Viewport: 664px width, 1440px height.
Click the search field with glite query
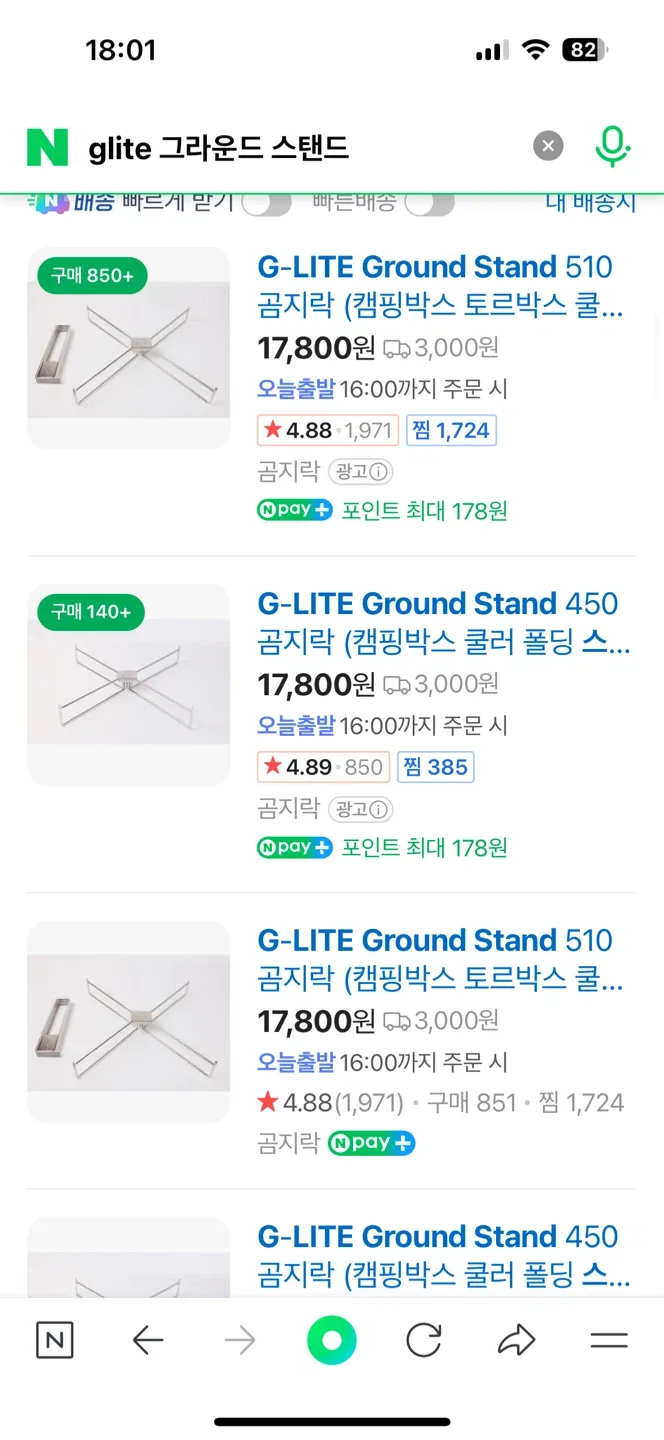pyautogui.click(x=300, y=148)
